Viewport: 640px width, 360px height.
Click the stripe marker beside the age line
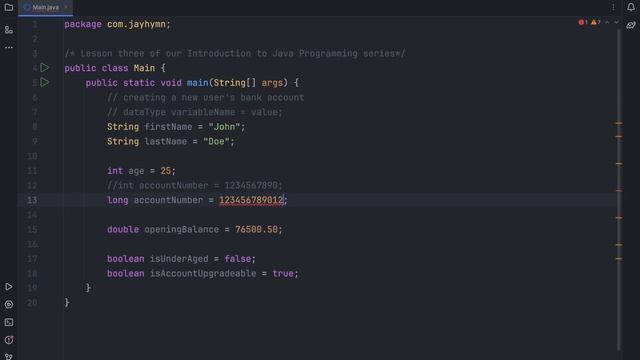(619, 164)
